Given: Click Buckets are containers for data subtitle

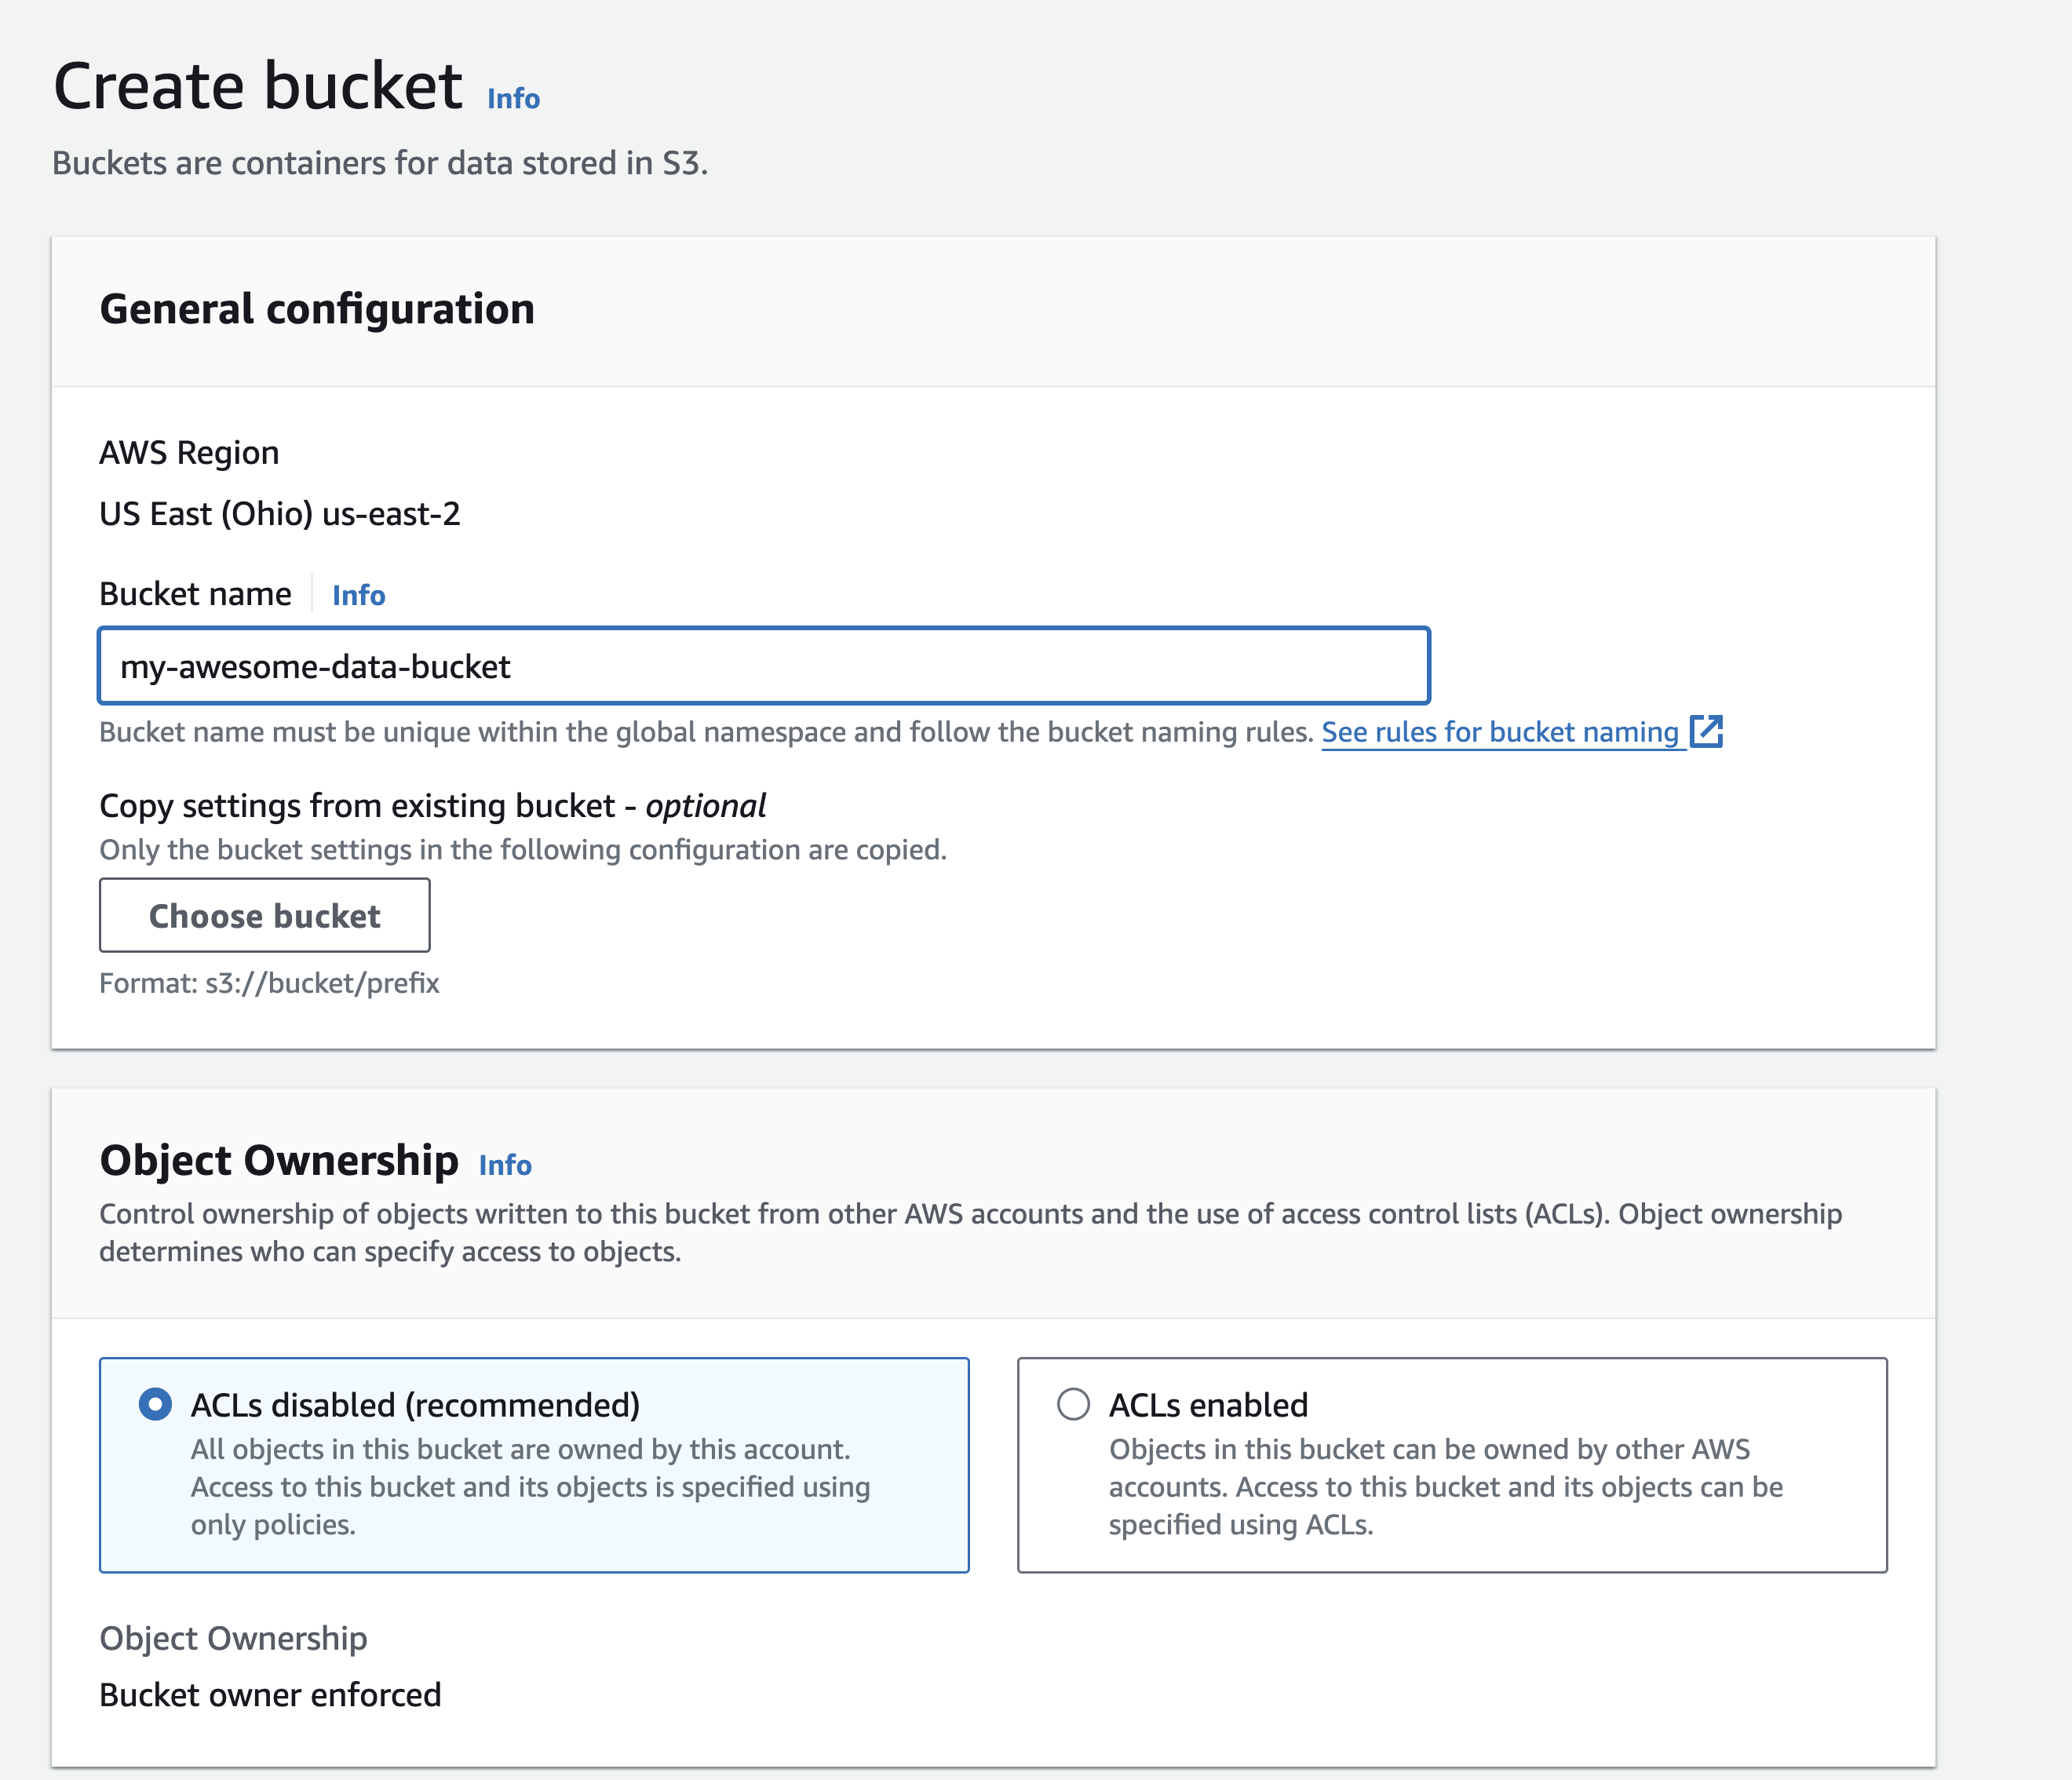Looking at the screenshot, I should point(380,163).
